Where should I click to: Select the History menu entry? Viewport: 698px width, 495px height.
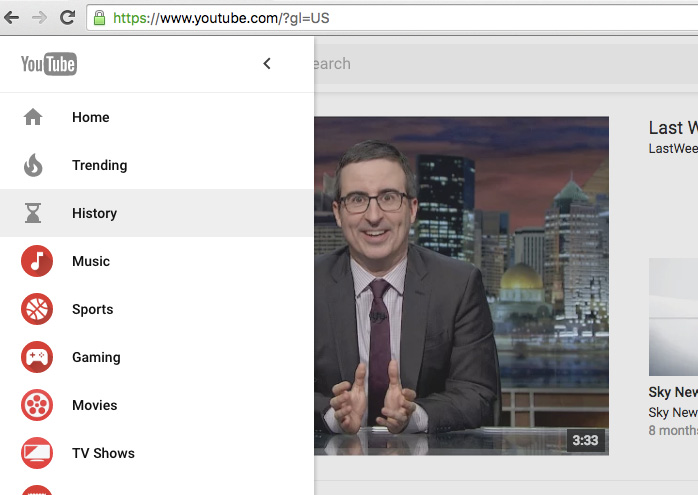[94, 213]
